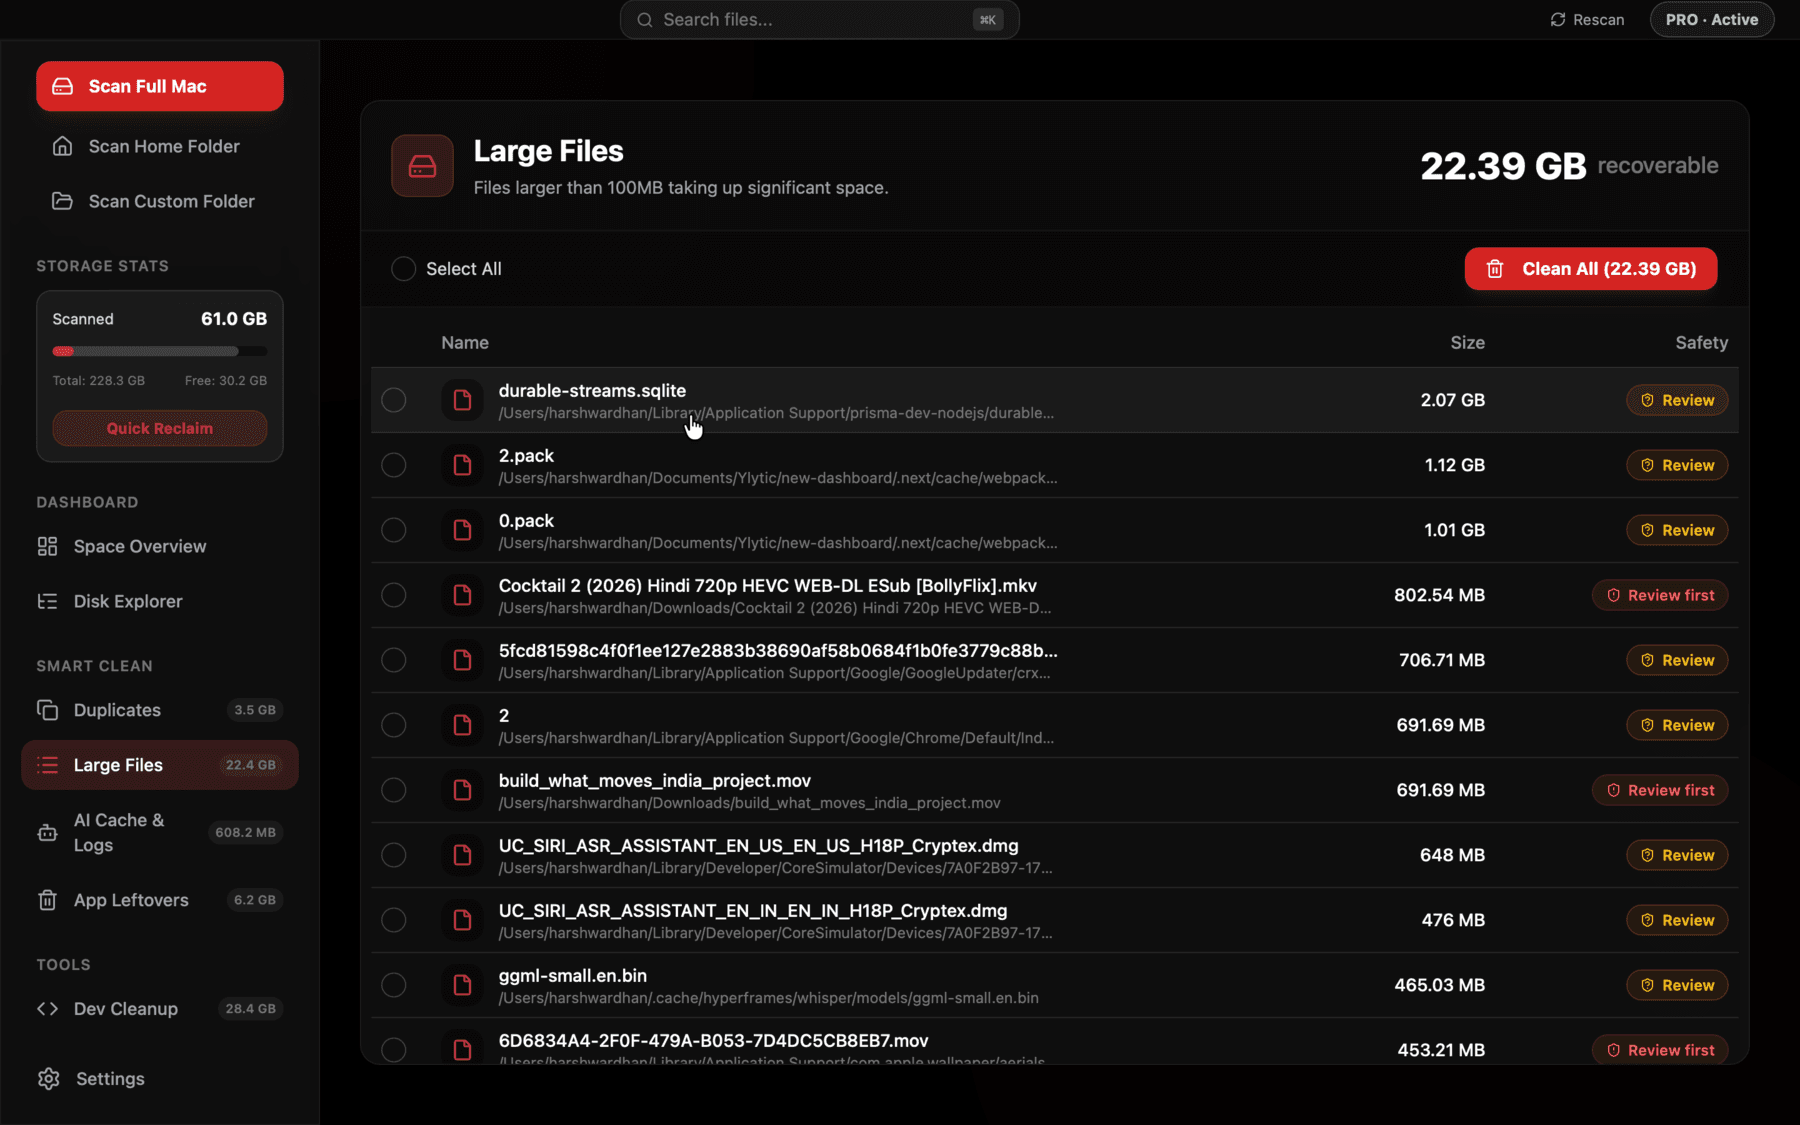Click the Large Files header drive icon
The height and width of the screenshot is (1125, 1800).
click(x=422, y=166)
